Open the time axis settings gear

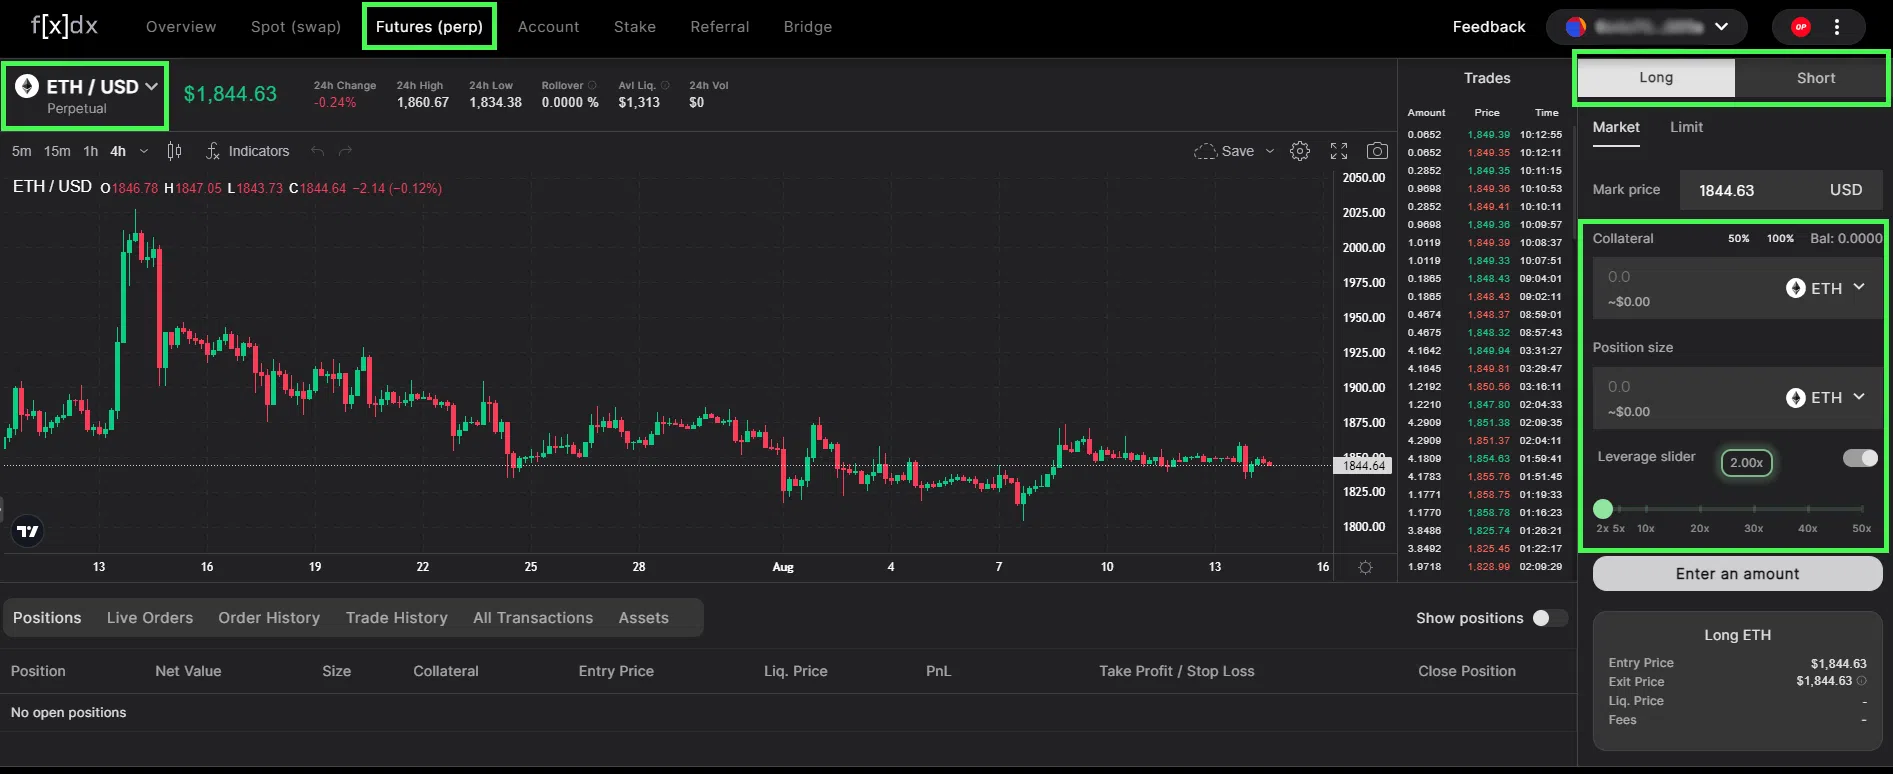click(1365, 567)
